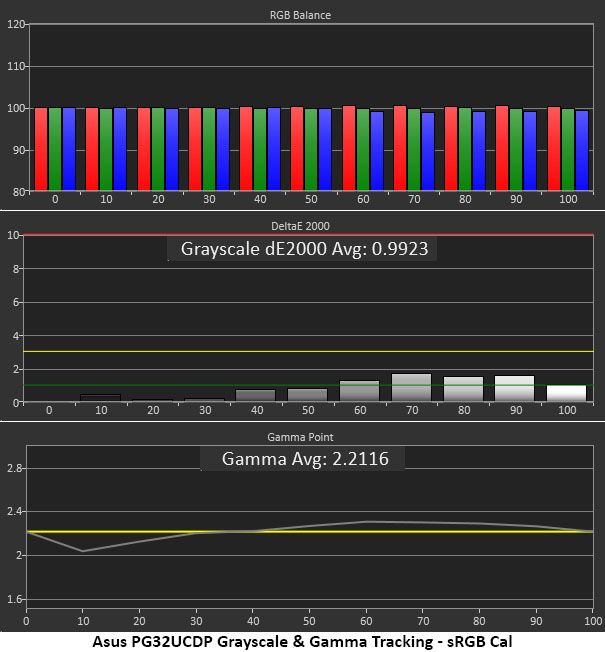Click the red bar at 0 in RGB Balance

point(41,149)
